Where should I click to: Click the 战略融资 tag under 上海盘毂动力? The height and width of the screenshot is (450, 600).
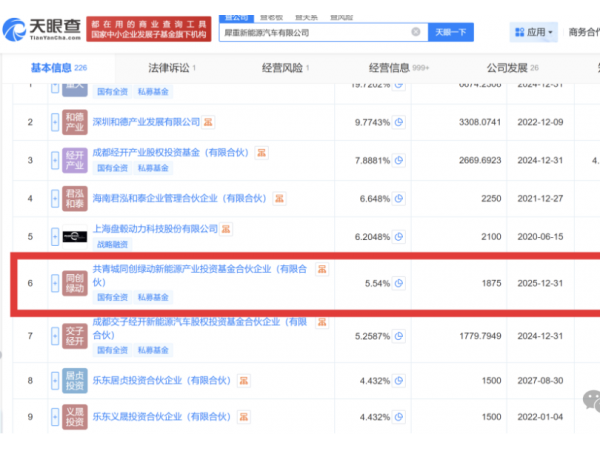coord(111,244)
